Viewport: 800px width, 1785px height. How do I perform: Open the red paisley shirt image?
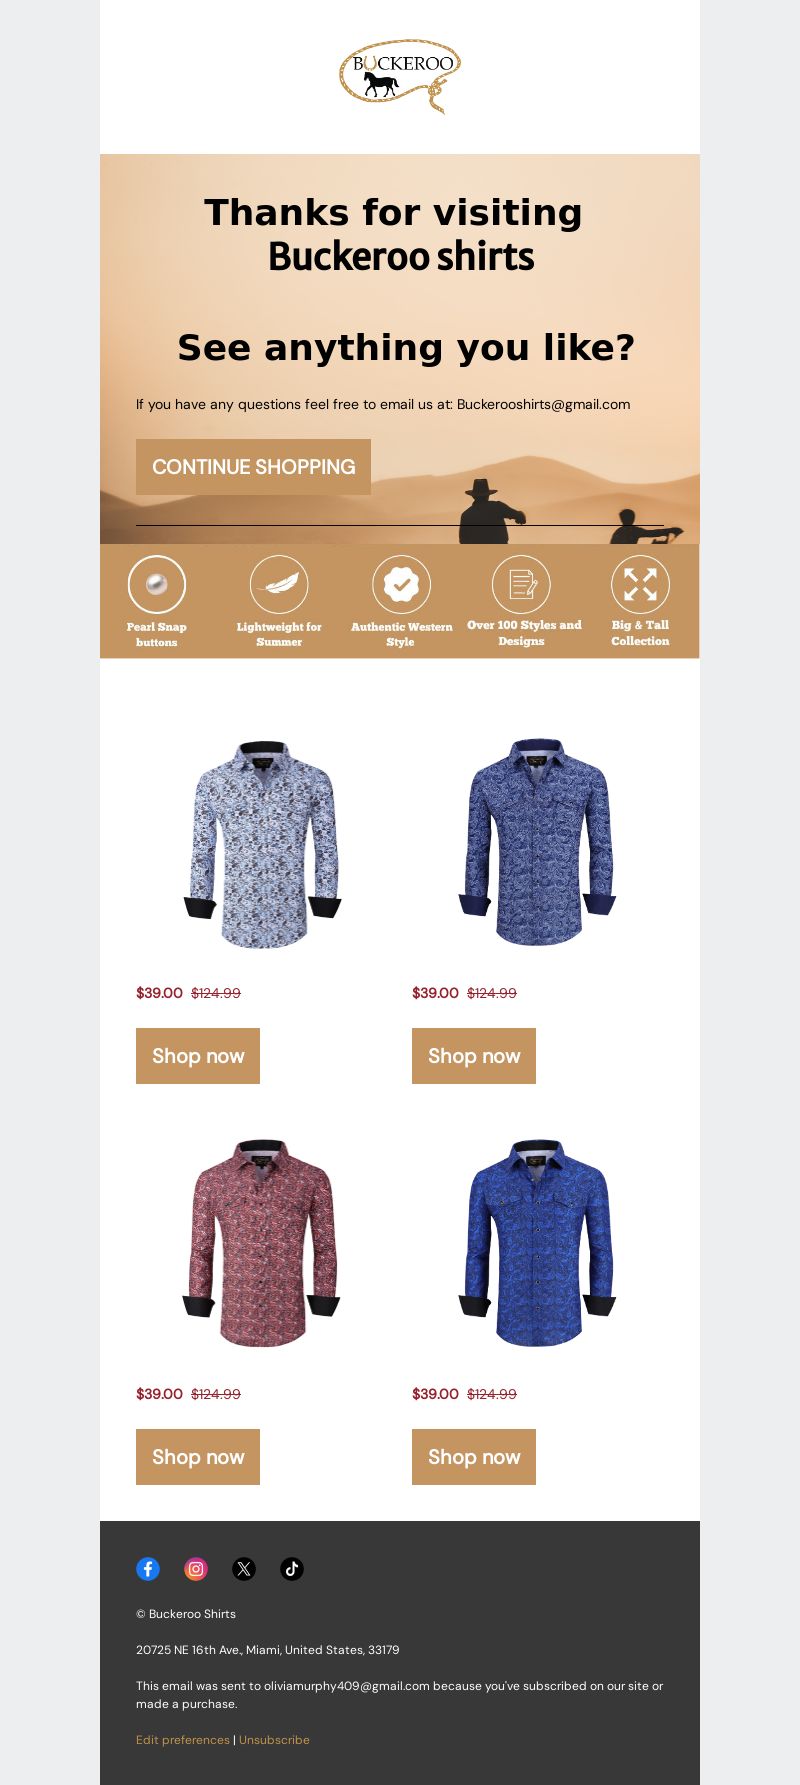click(262, 1244)
